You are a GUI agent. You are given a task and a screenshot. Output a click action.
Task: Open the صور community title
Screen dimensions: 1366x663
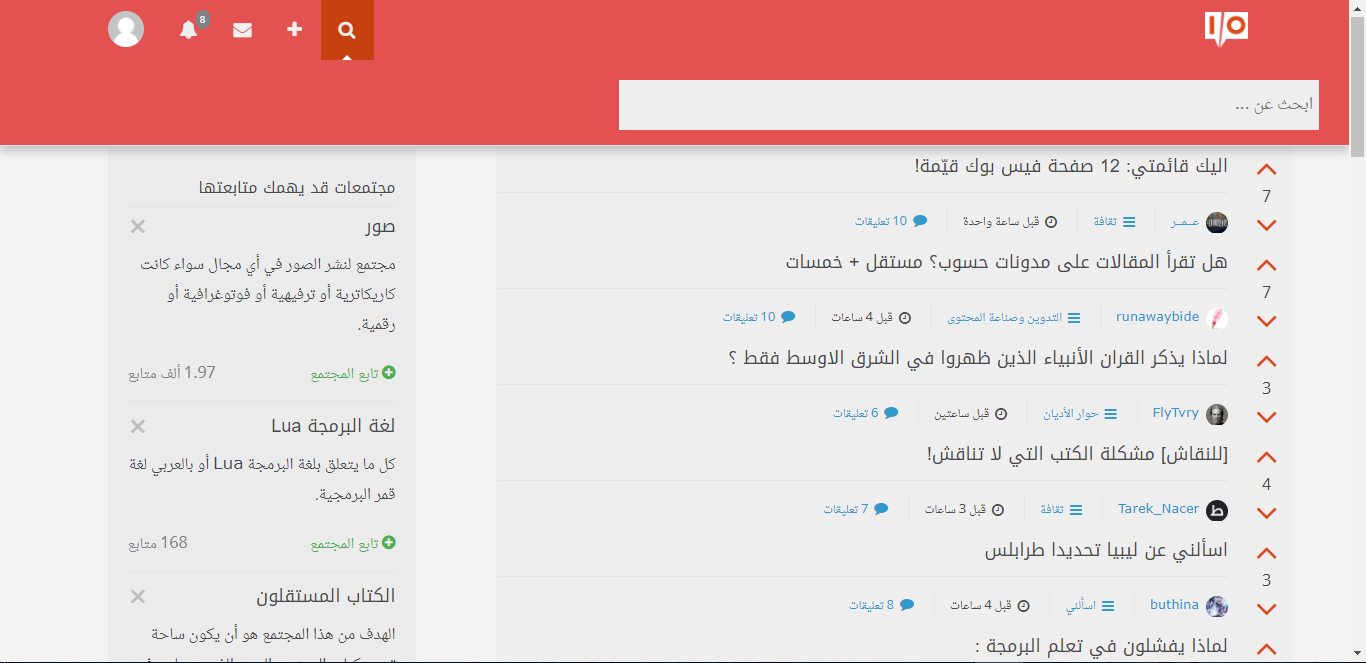pos(380,226)
